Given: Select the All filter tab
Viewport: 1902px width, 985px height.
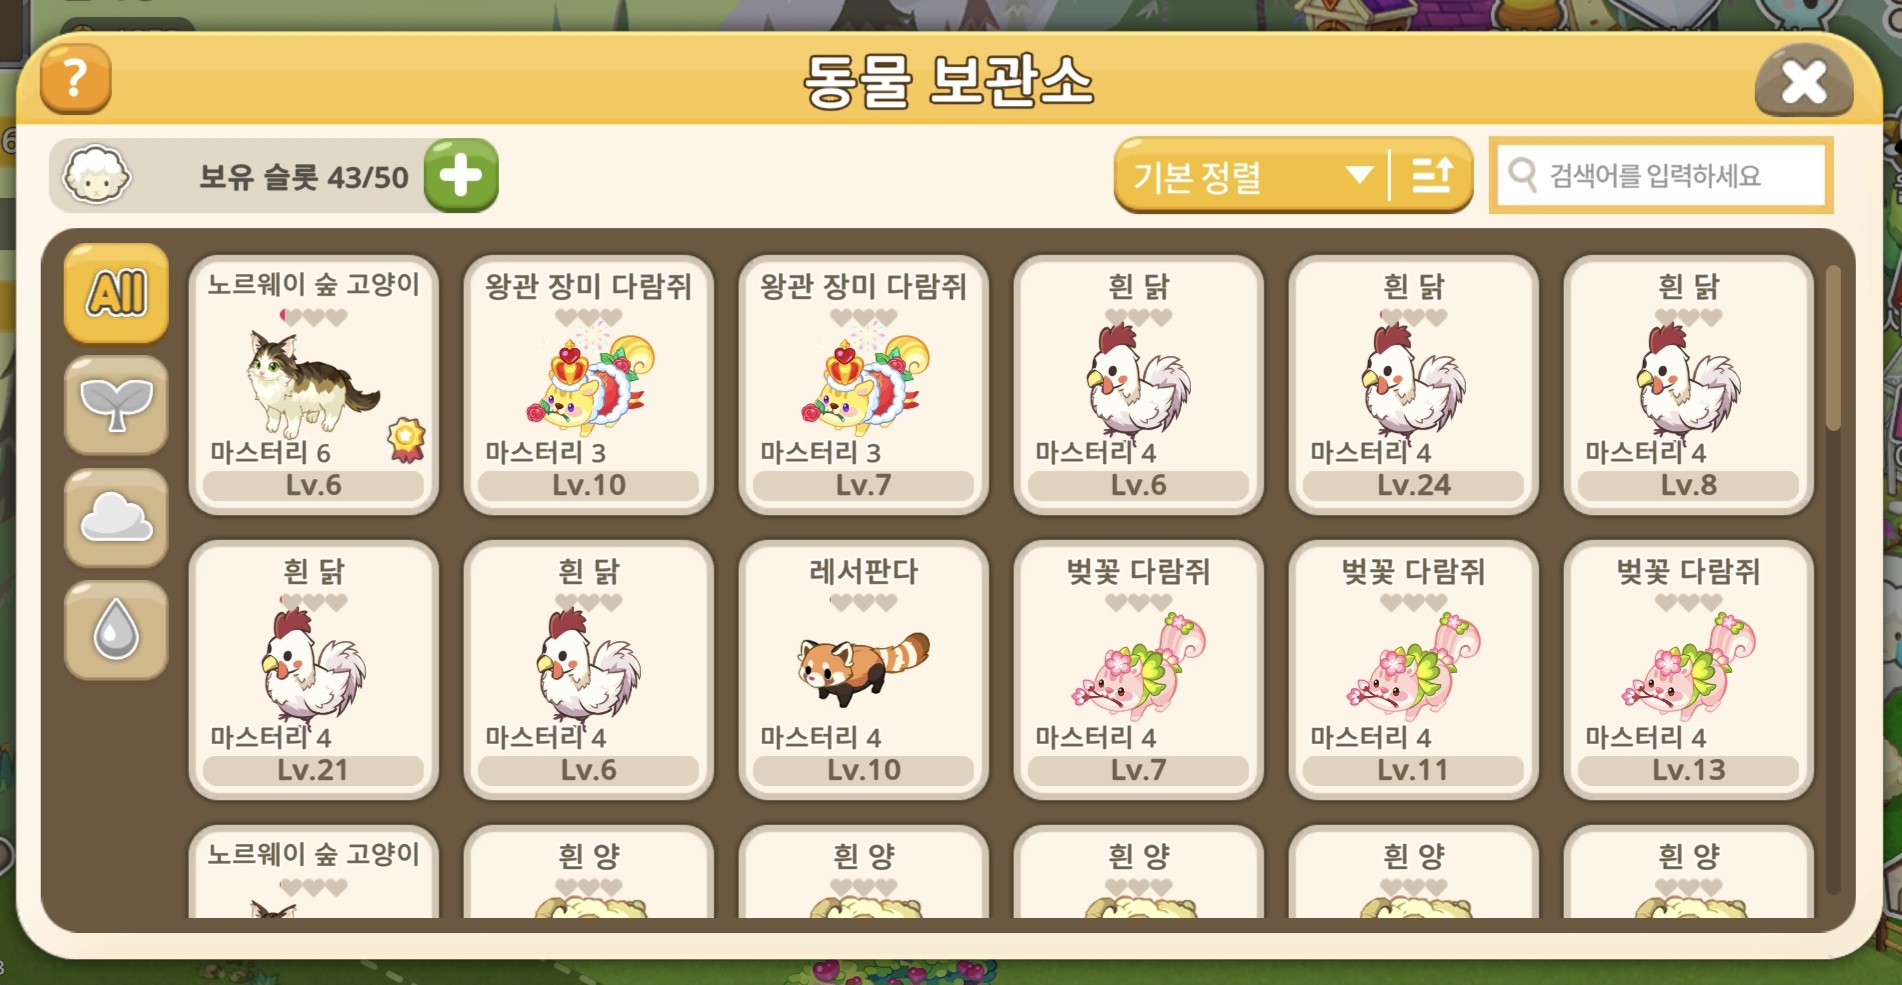Looking at the screenshot, I should pos(116,293).
